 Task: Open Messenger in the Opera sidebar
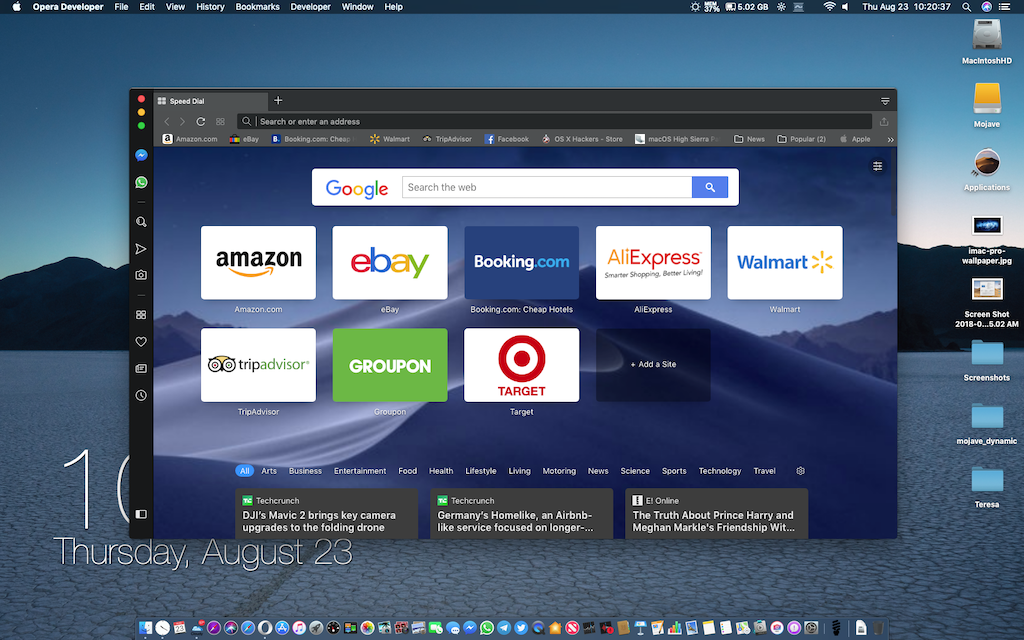[x=141, y=155]
